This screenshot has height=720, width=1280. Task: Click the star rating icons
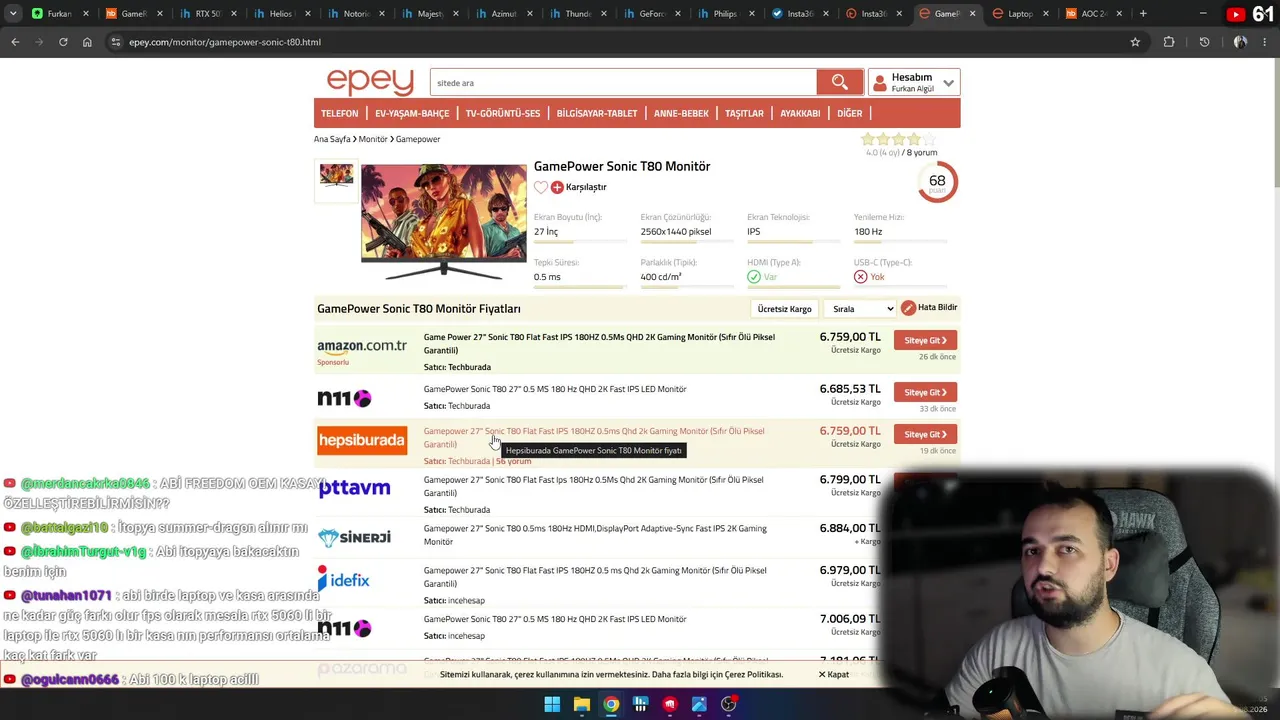[899, 140]
